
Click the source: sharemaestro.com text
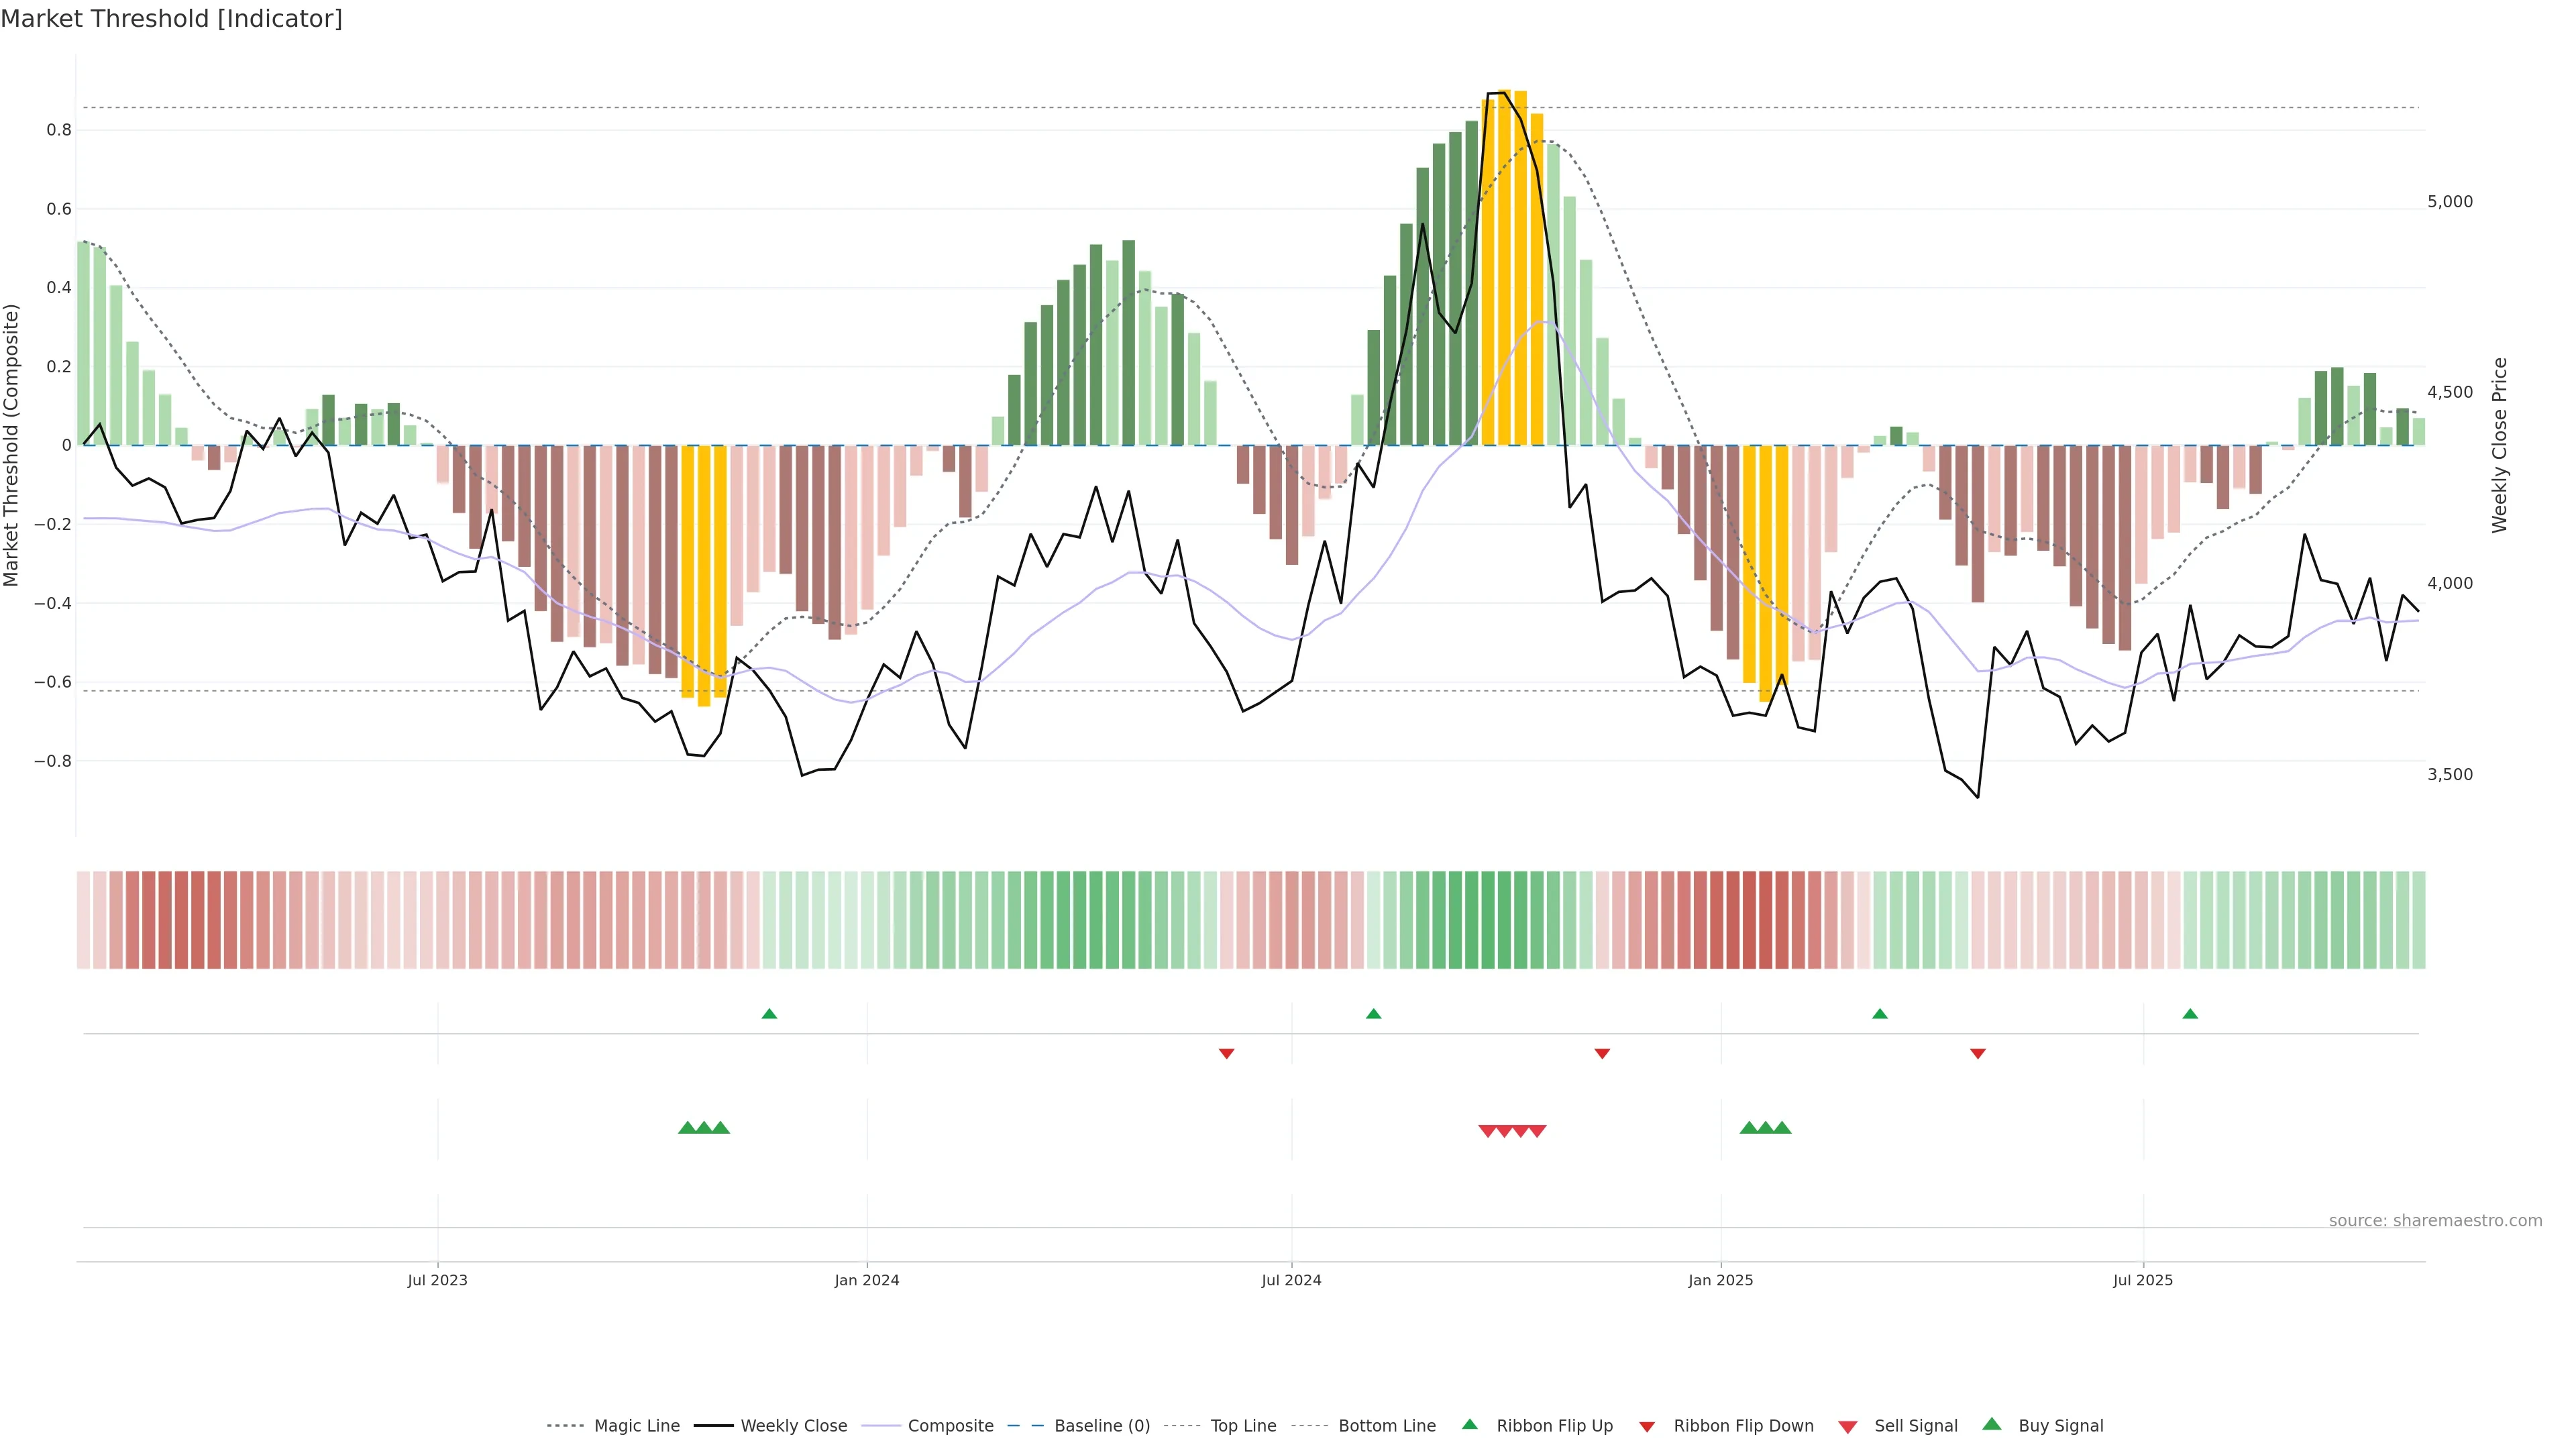coord(2435,1220)
